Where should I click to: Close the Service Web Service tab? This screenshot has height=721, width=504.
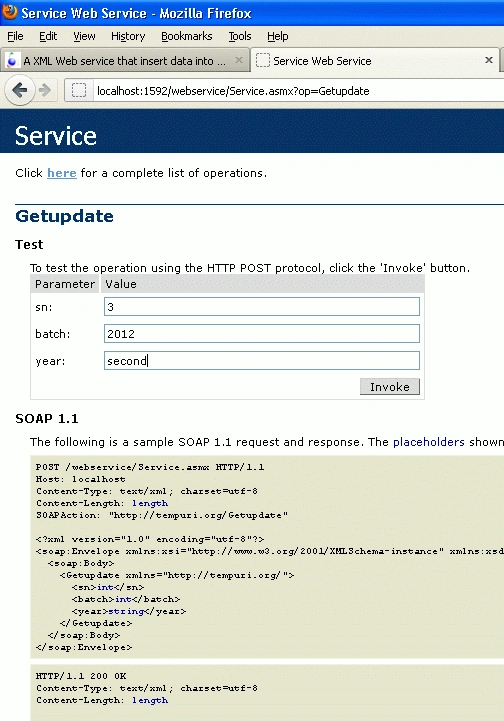489,60
